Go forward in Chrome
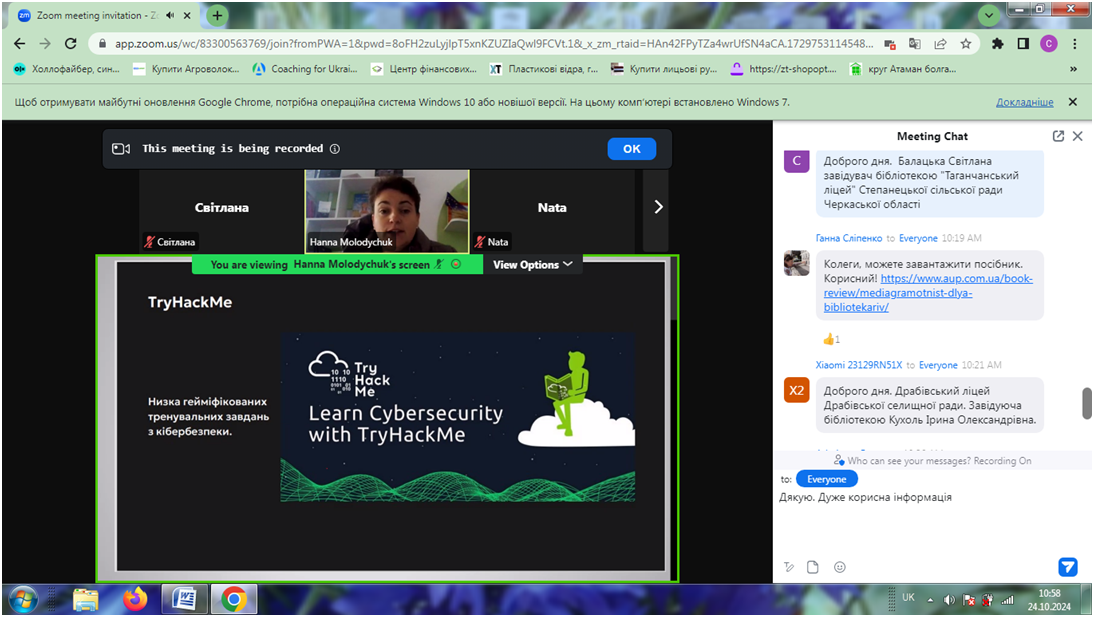This screenshot has width=1094, height=617. point(45,43)
